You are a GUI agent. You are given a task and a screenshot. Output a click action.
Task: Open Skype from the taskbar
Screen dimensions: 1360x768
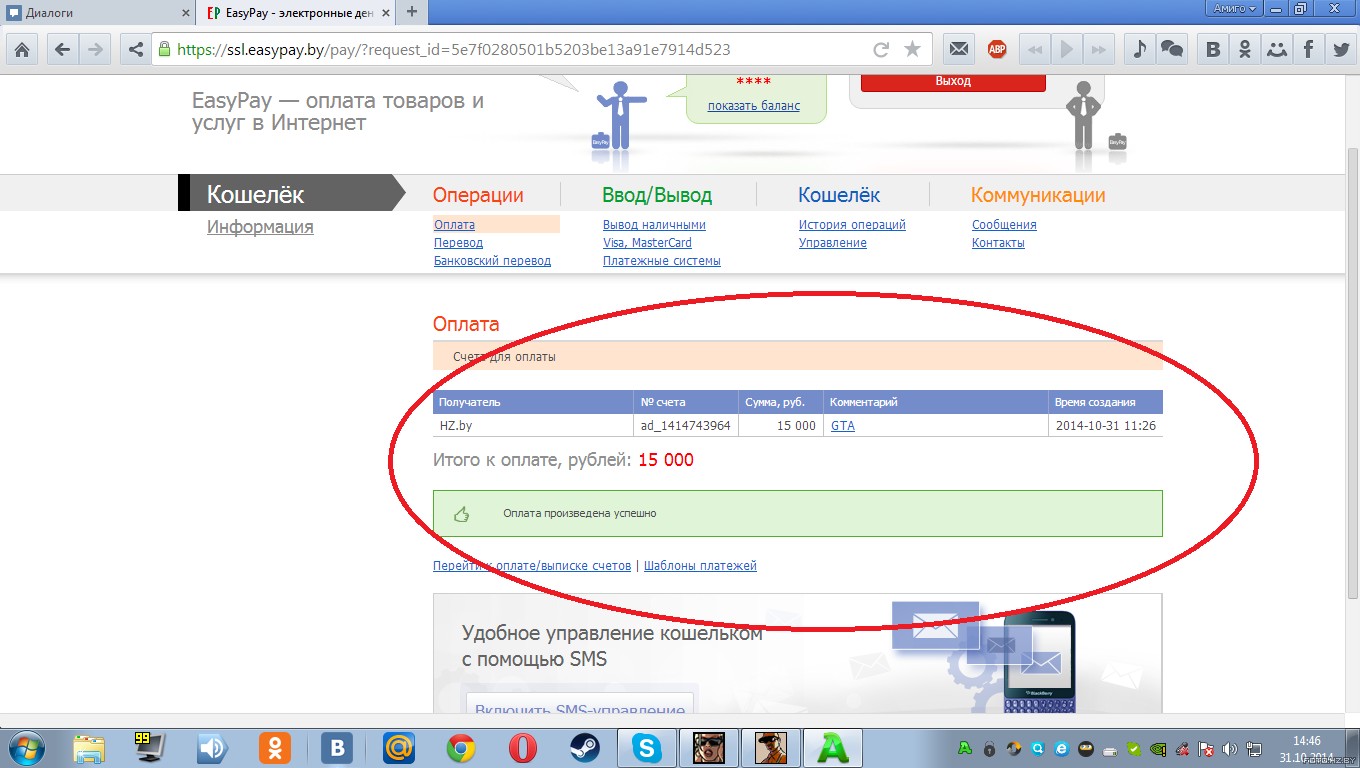(x=646, y=748)
